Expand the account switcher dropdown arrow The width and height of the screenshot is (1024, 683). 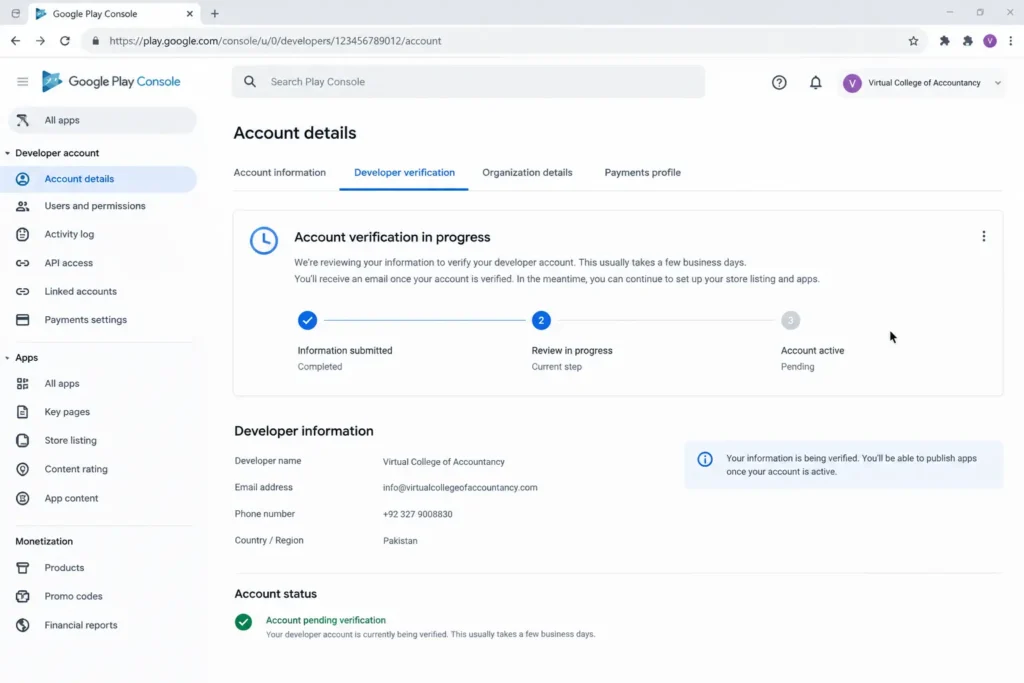point(997,83)
